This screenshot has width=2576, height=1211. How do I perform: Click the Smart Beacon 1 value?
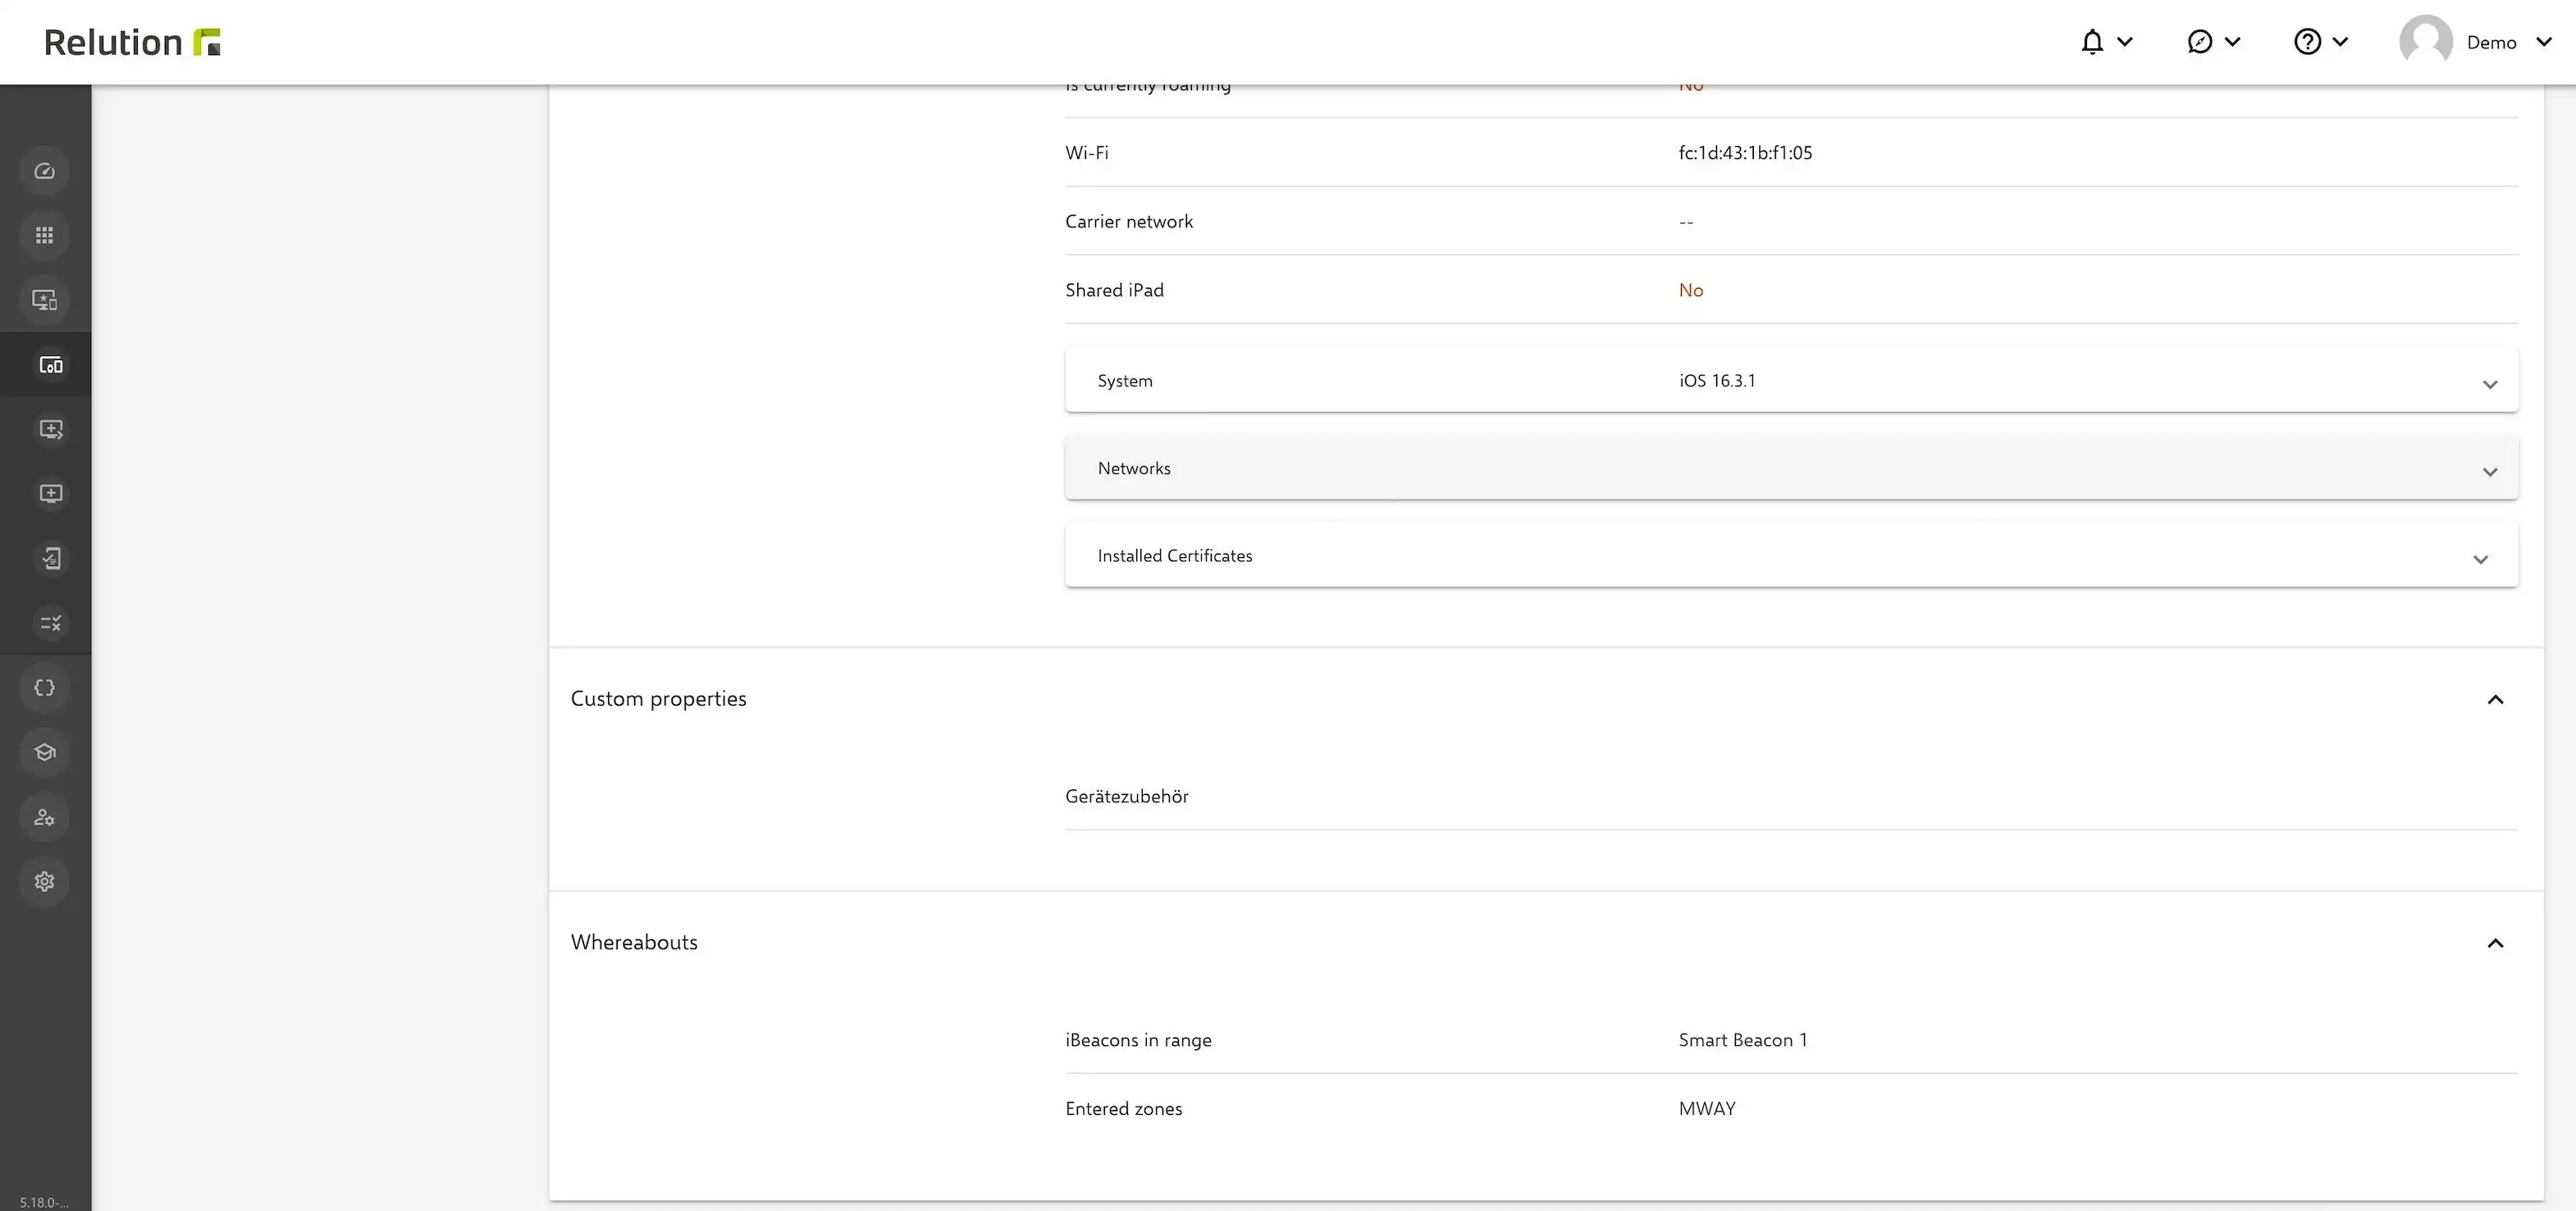click(1743, 1040)
